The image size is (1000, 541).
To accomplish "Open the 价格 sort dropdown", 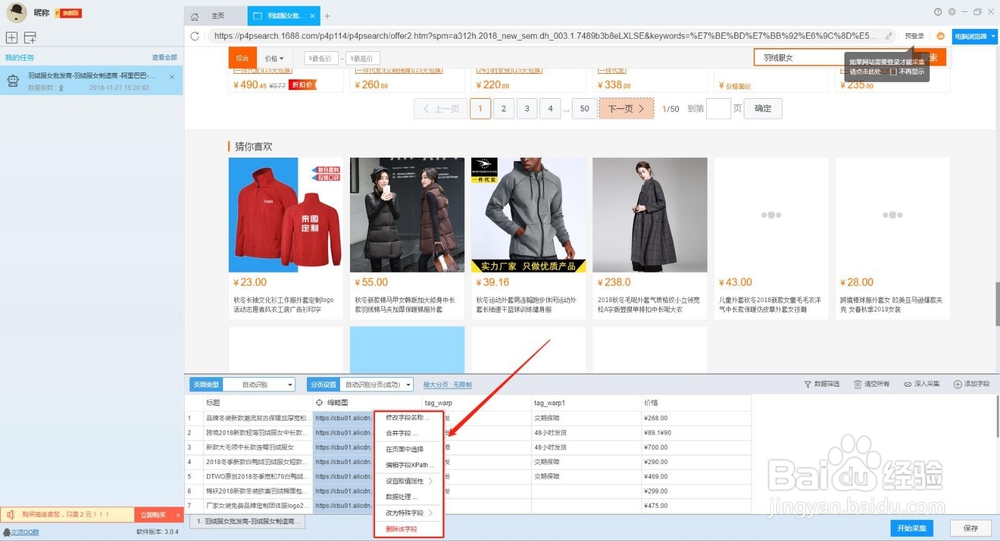I will tap(274, 58).
